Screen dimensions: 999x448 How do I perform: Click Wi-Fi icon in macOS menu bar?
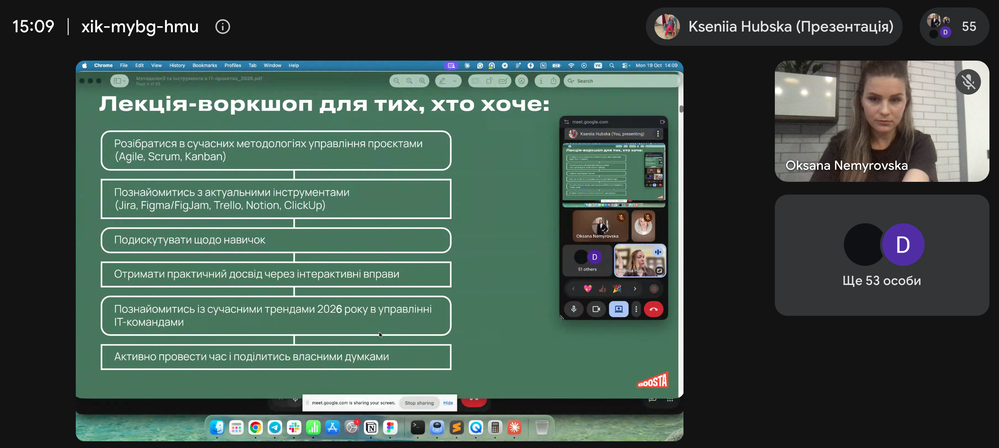(x=571, y=65)
